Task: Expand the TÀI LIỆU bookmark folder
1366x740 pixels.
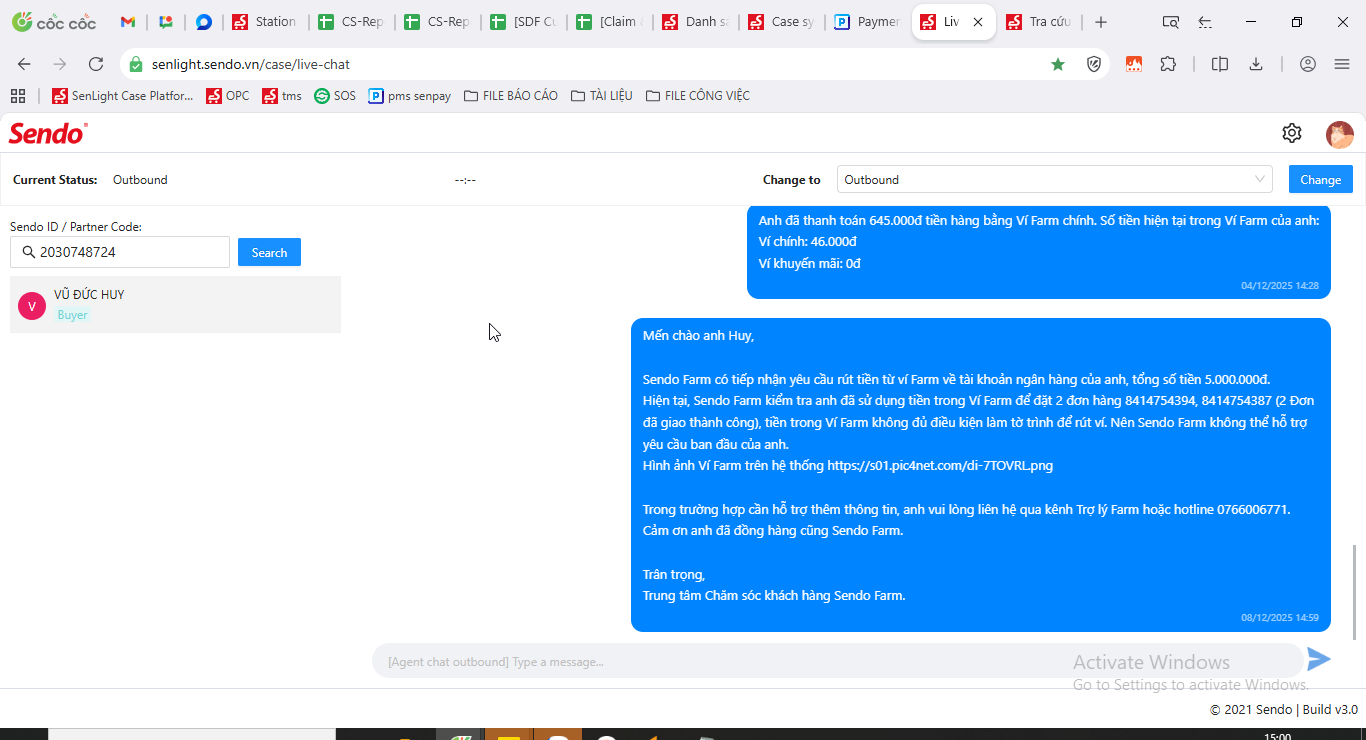Action: [x=601, y=96]
